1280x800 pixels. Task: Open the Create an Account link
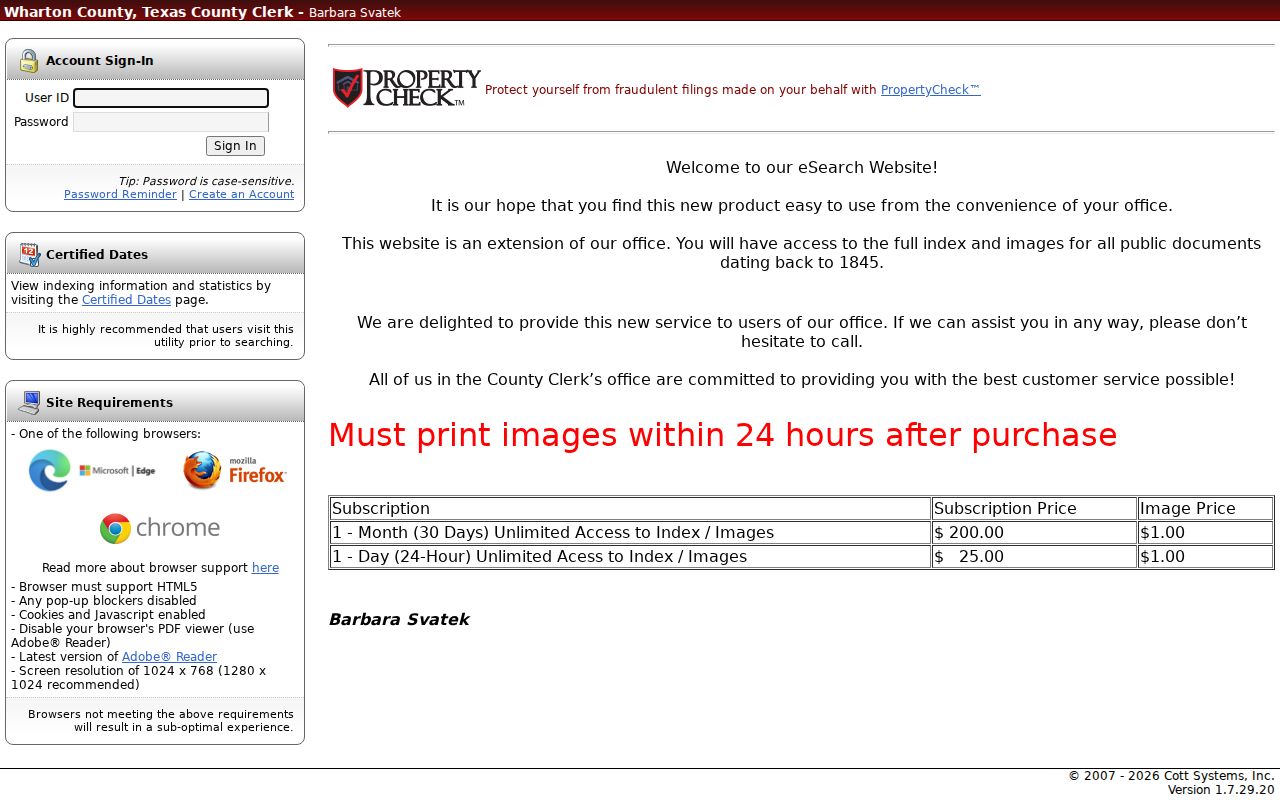[x=241, y=194]
